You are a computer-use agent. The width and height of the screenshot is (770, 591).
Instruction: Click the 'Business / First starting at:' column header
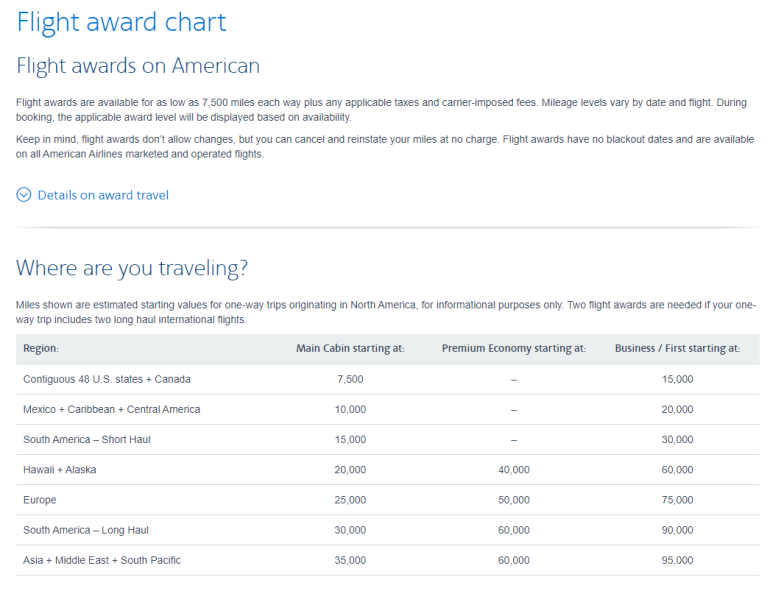pyautogui.click(x=677, y=349)
